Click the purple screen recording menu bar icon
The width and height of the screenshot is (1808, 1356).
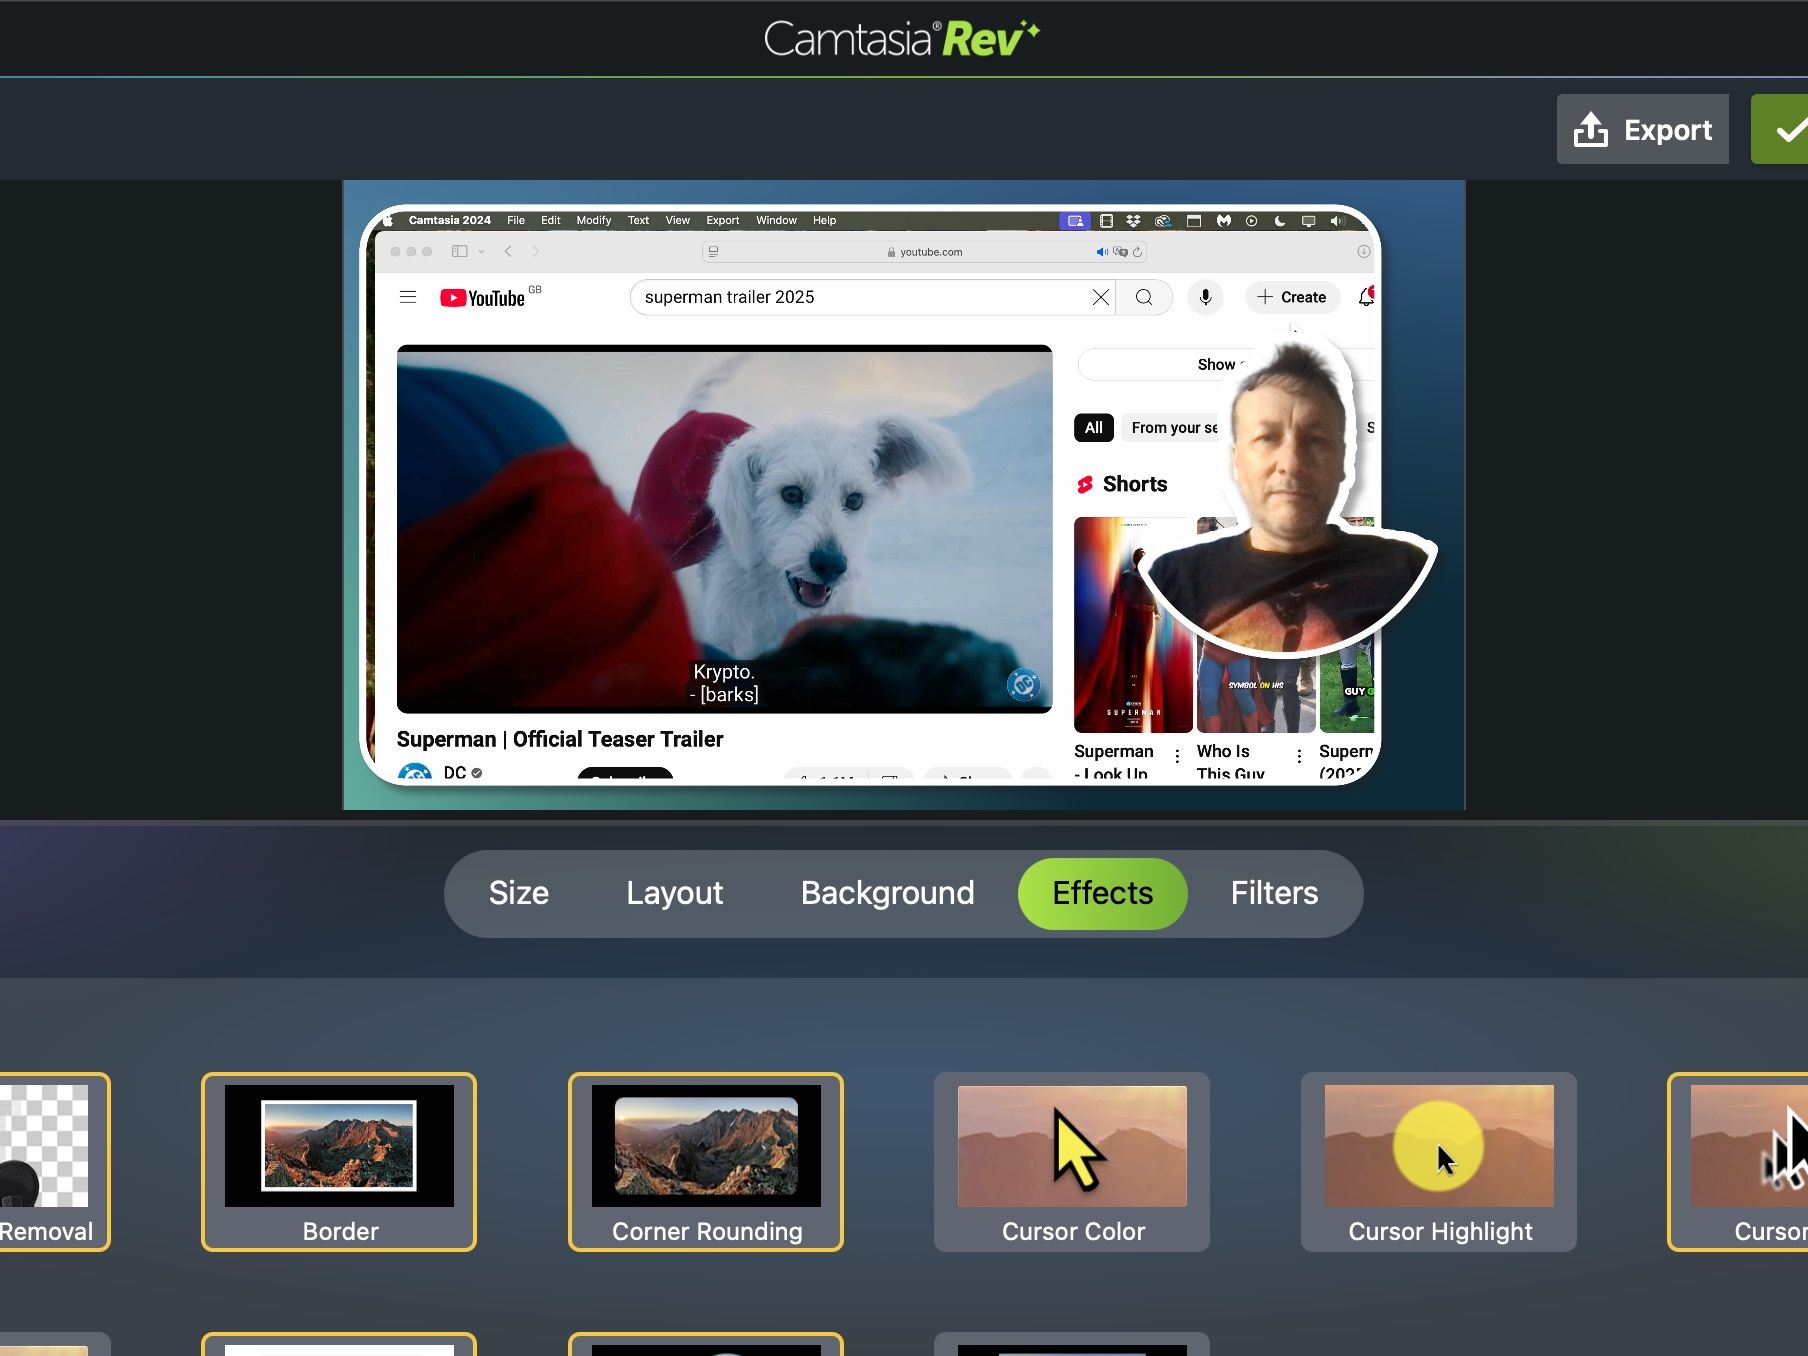click(x=1075, y=221)
